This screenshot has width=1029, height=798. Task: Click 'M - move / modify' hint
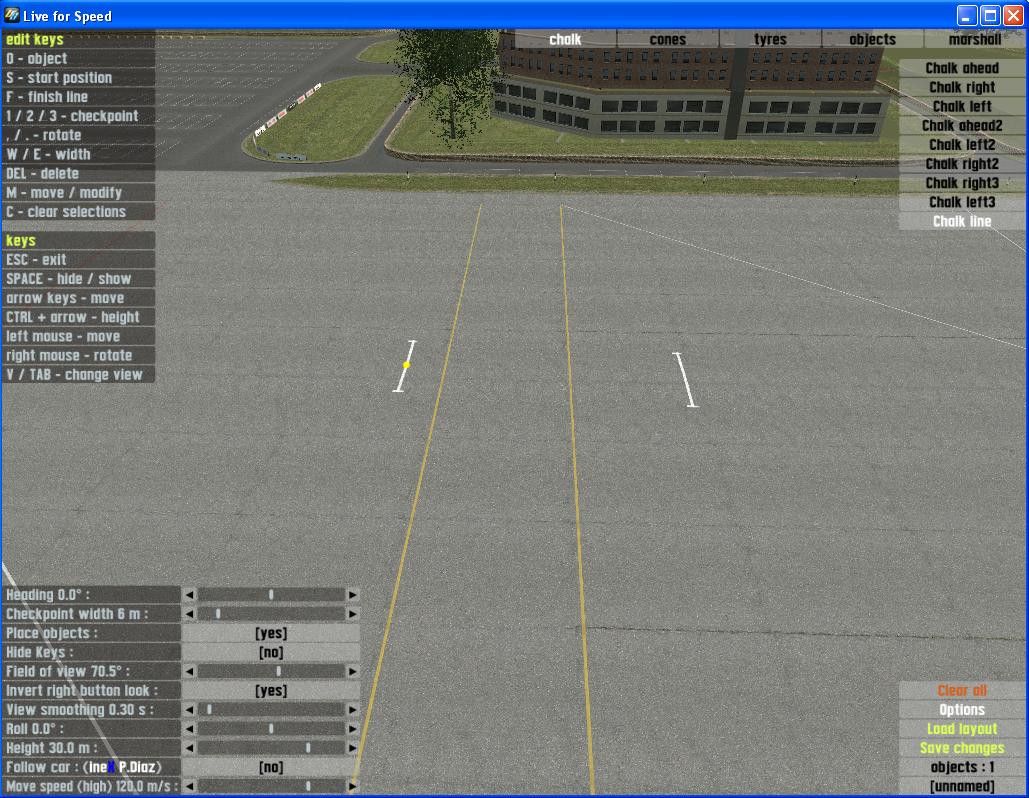click(x=79, y=193)
